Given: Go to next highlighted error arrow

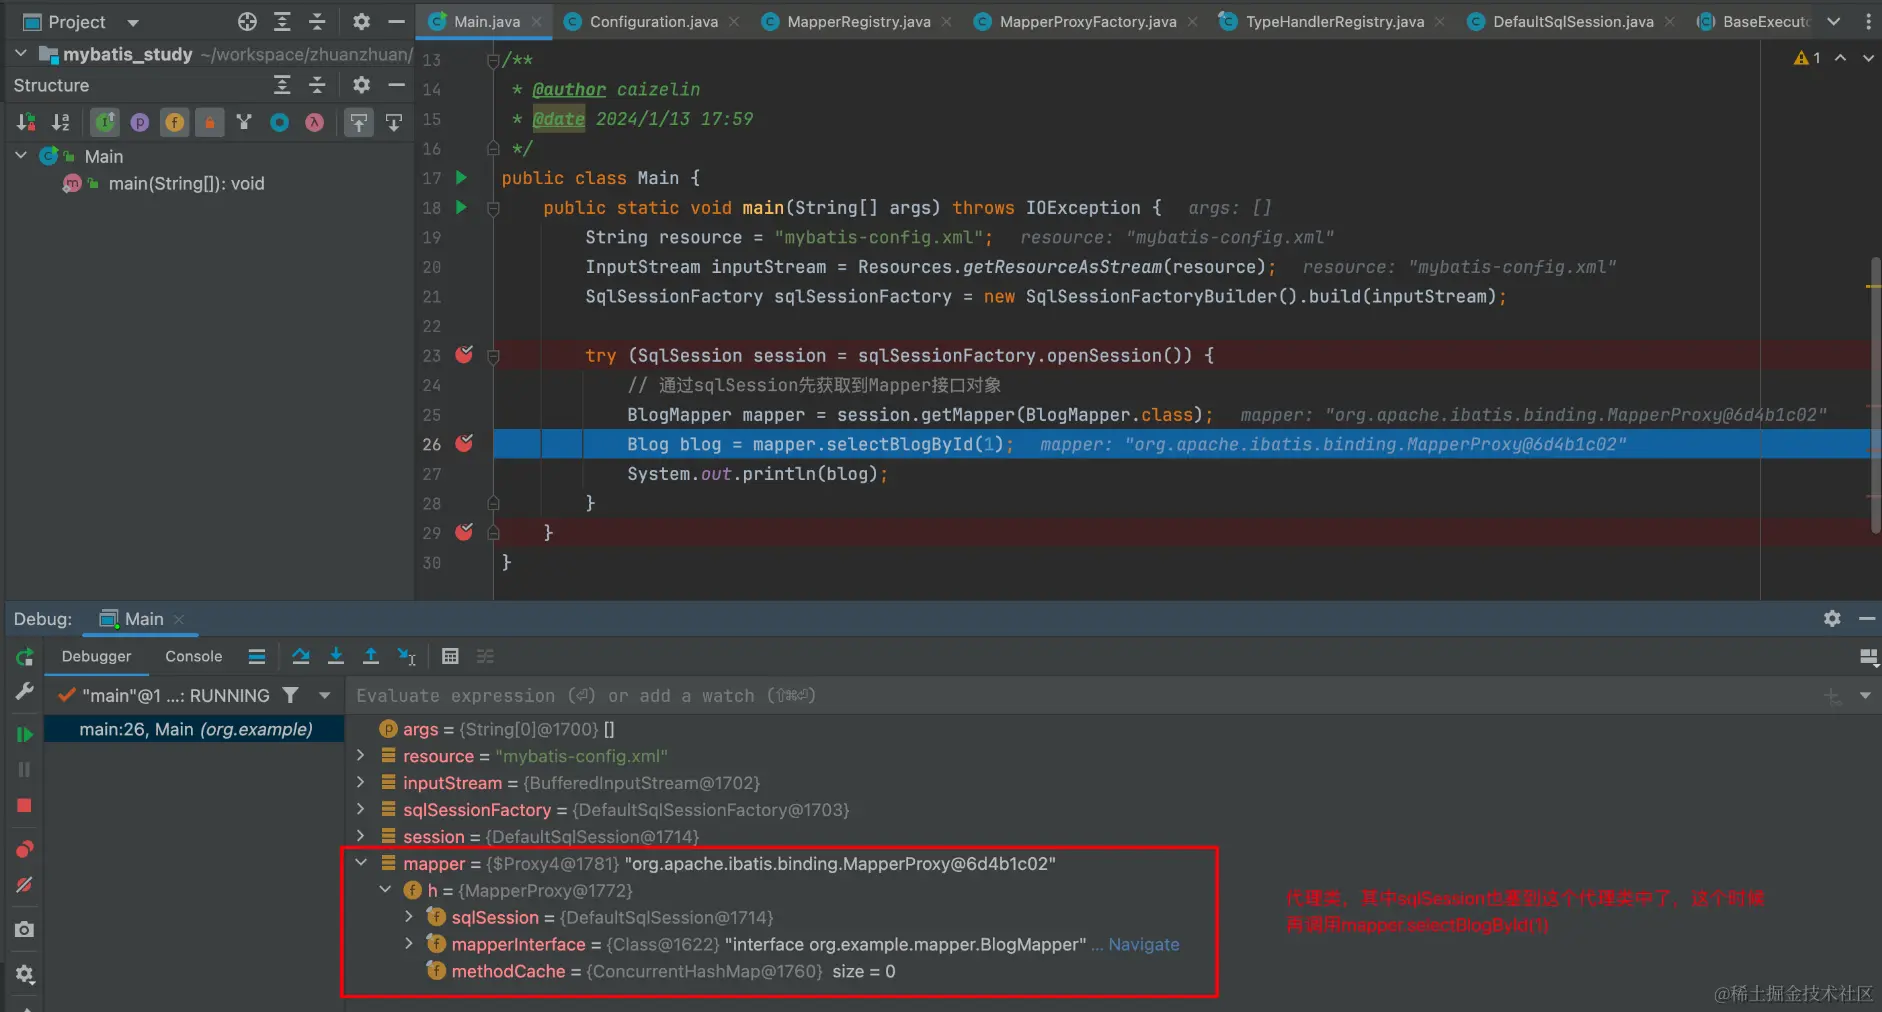Looking at the screenshot, I should [1868, 58].
